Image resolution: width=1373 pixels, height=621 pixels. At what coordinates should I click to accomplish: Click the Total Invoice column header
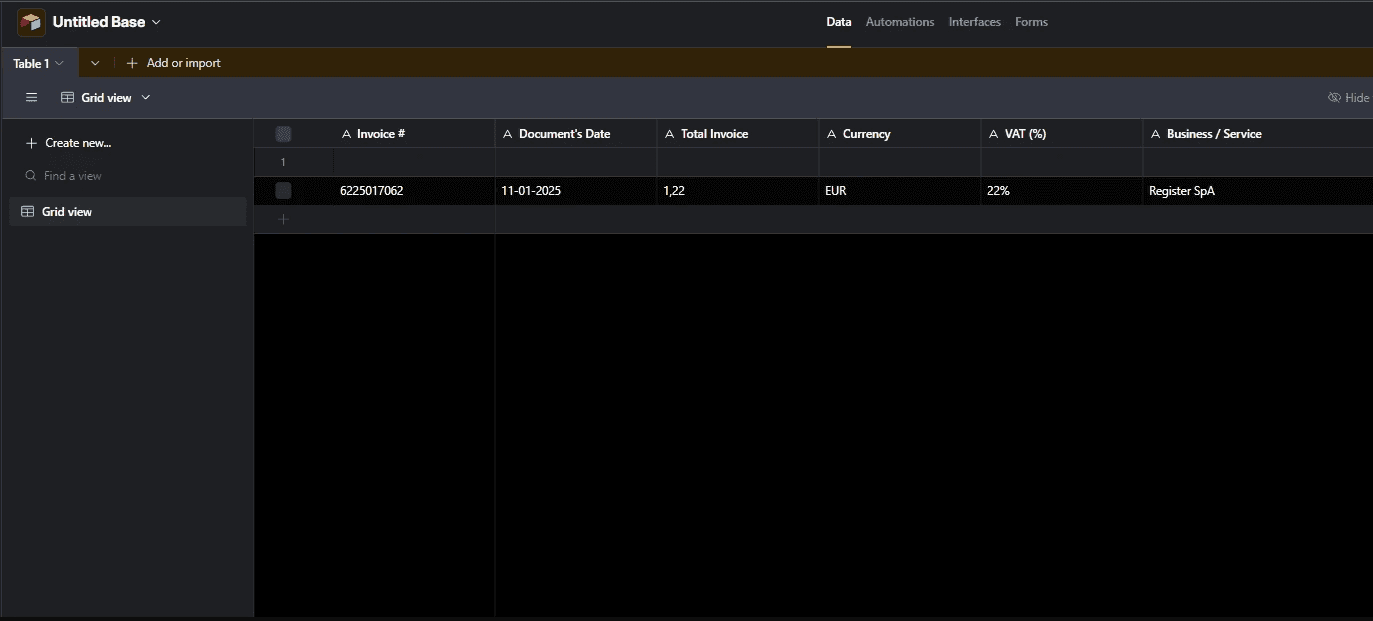pos(738,134)
